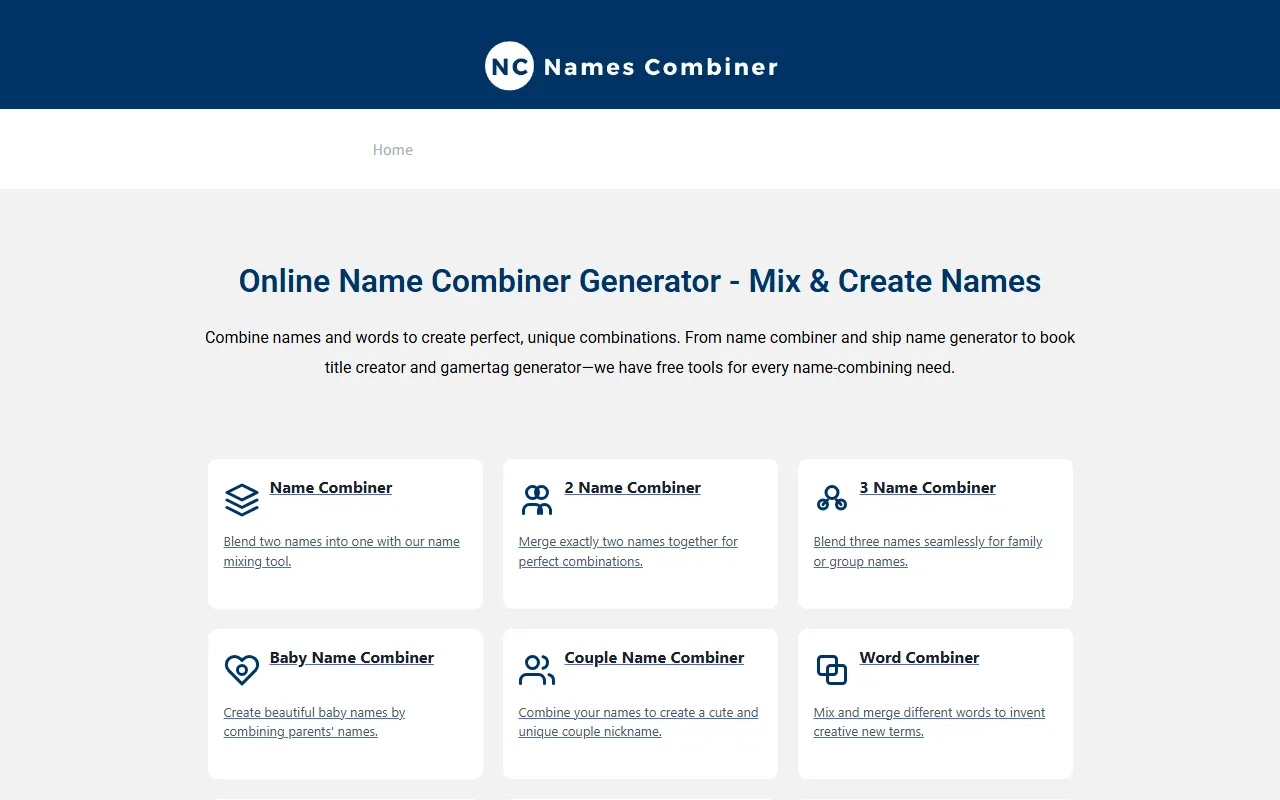The image size is (1280, 800).
Task: Click the people Couple Name Combiner icon
Action: coord(537,669)
